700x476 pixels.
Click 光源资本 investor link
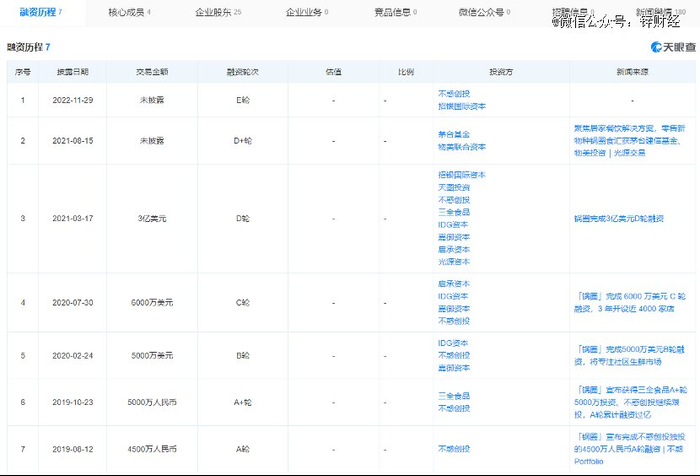(x=454, y=262)
